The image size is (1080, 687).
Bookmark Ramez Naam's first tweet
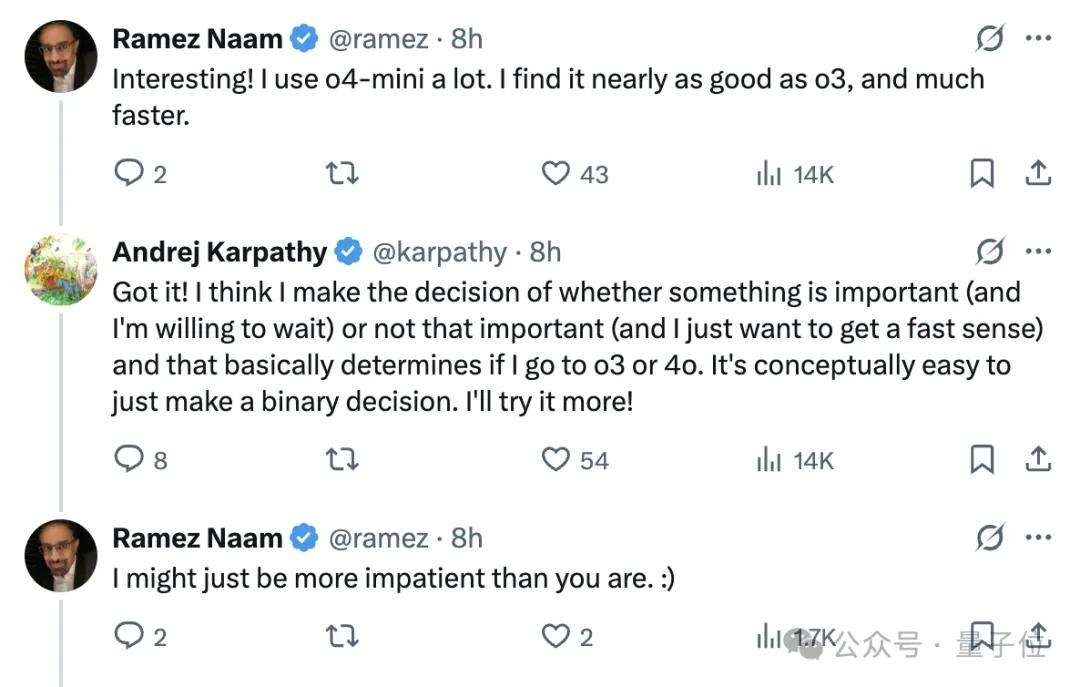[x=982, y=174]
